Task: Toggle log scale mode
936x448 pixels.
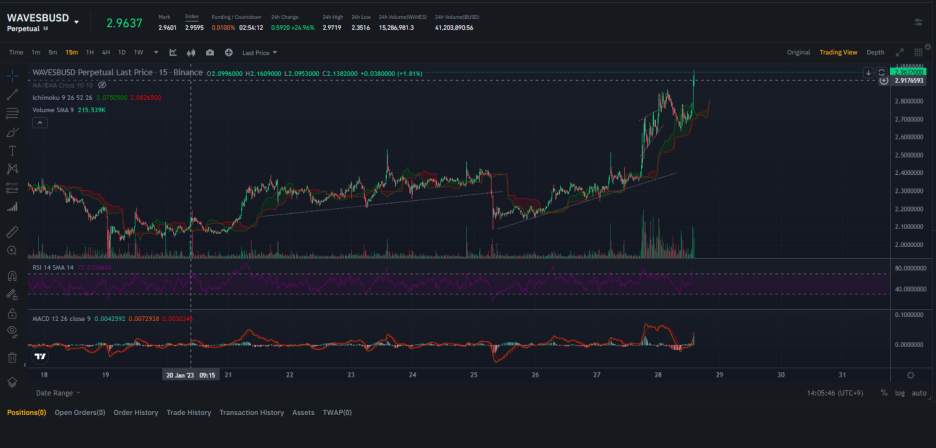Action: (x=899, y=393)
